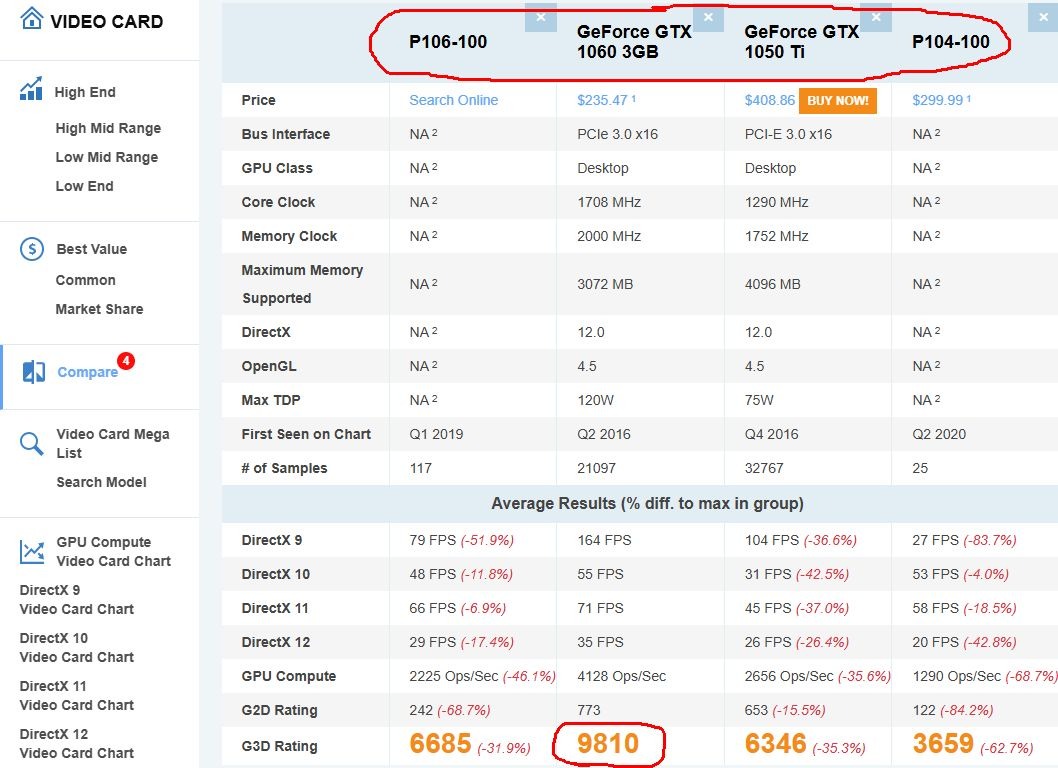
Task: Select Search Model in sidebar
Action: click(101, 482)
